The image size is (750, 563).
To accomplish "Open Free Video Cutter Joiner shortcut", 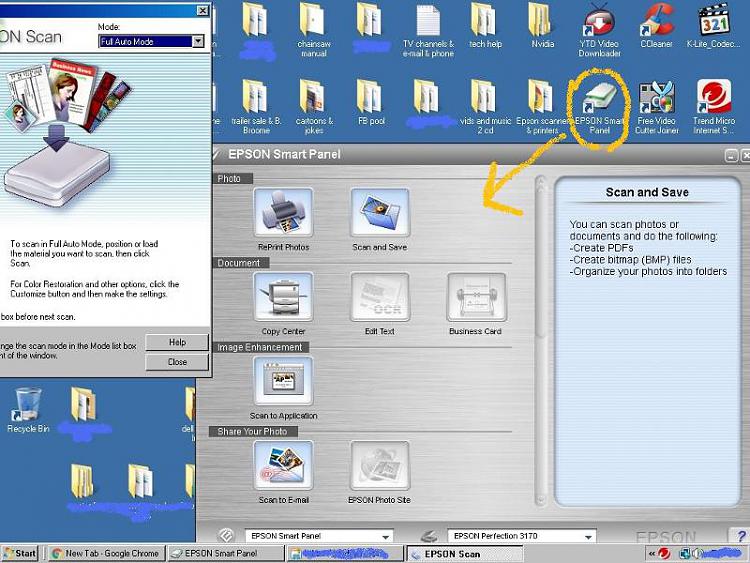I will (657, 108).
